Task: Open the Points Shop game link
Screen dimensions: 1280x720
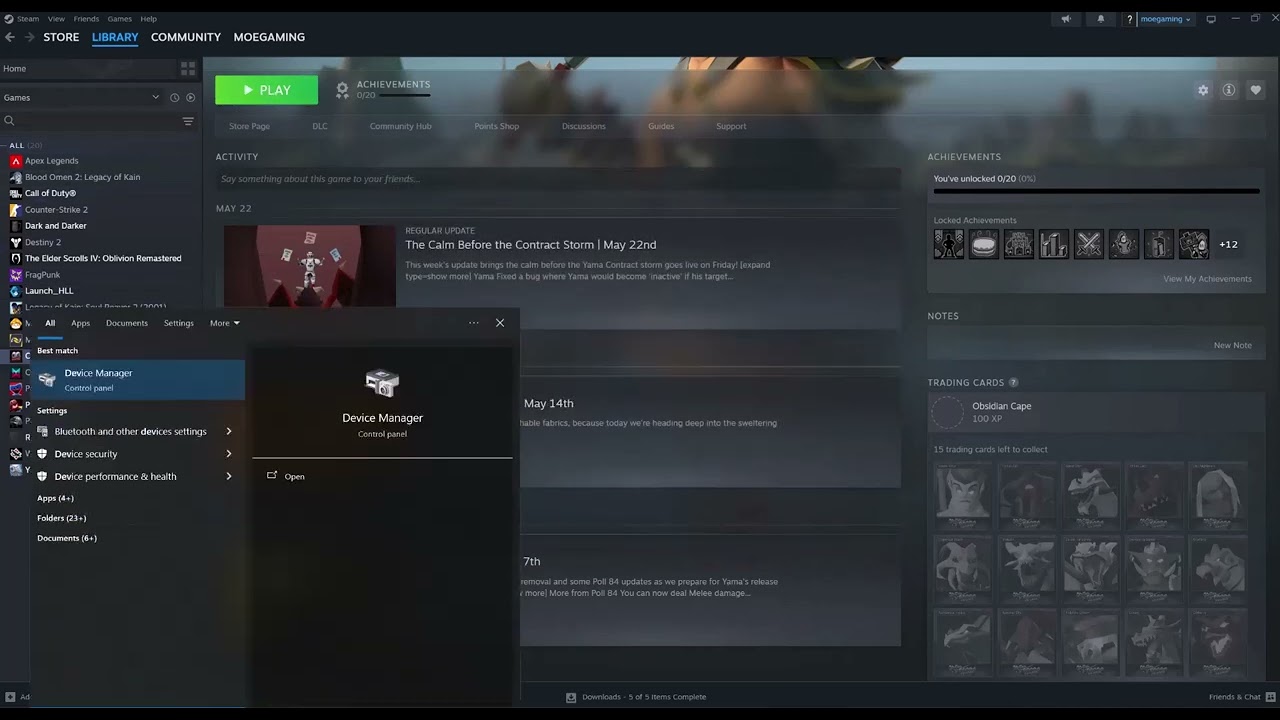Action: click(496, 126)
